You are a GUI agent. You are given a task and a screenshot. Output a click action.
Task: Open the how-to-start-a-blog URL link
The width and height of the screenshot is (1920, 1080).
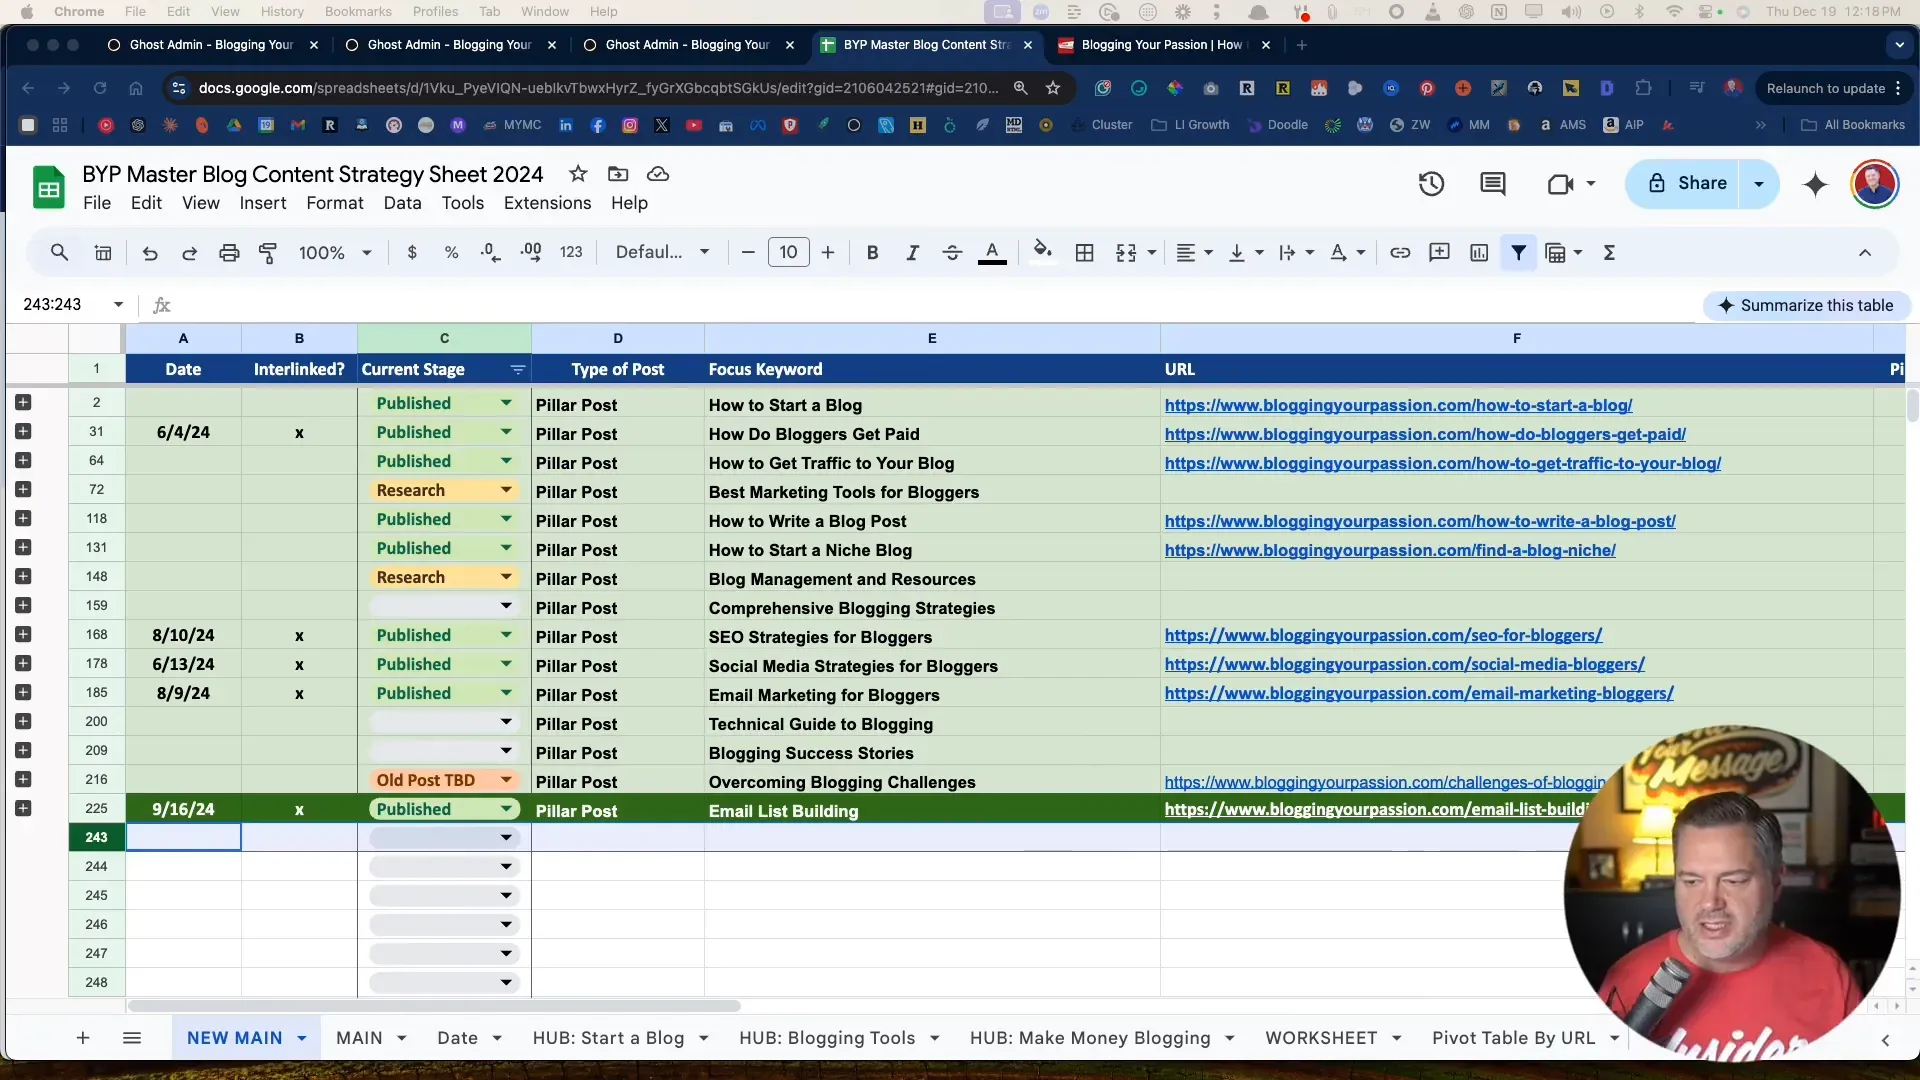pos(1397,405)
